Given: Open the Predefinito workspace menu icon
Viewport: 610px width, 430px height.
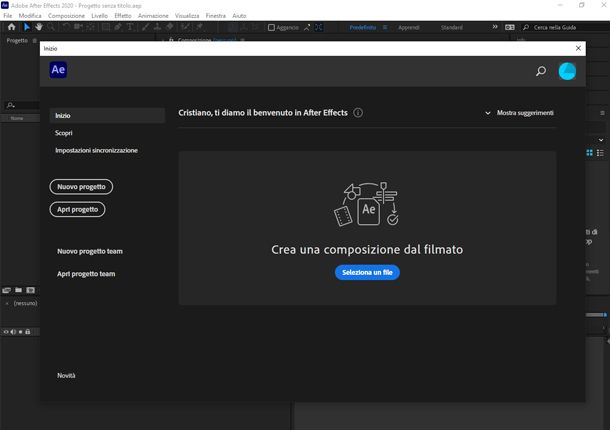Looking at the screenshot, I should (385, 27).
